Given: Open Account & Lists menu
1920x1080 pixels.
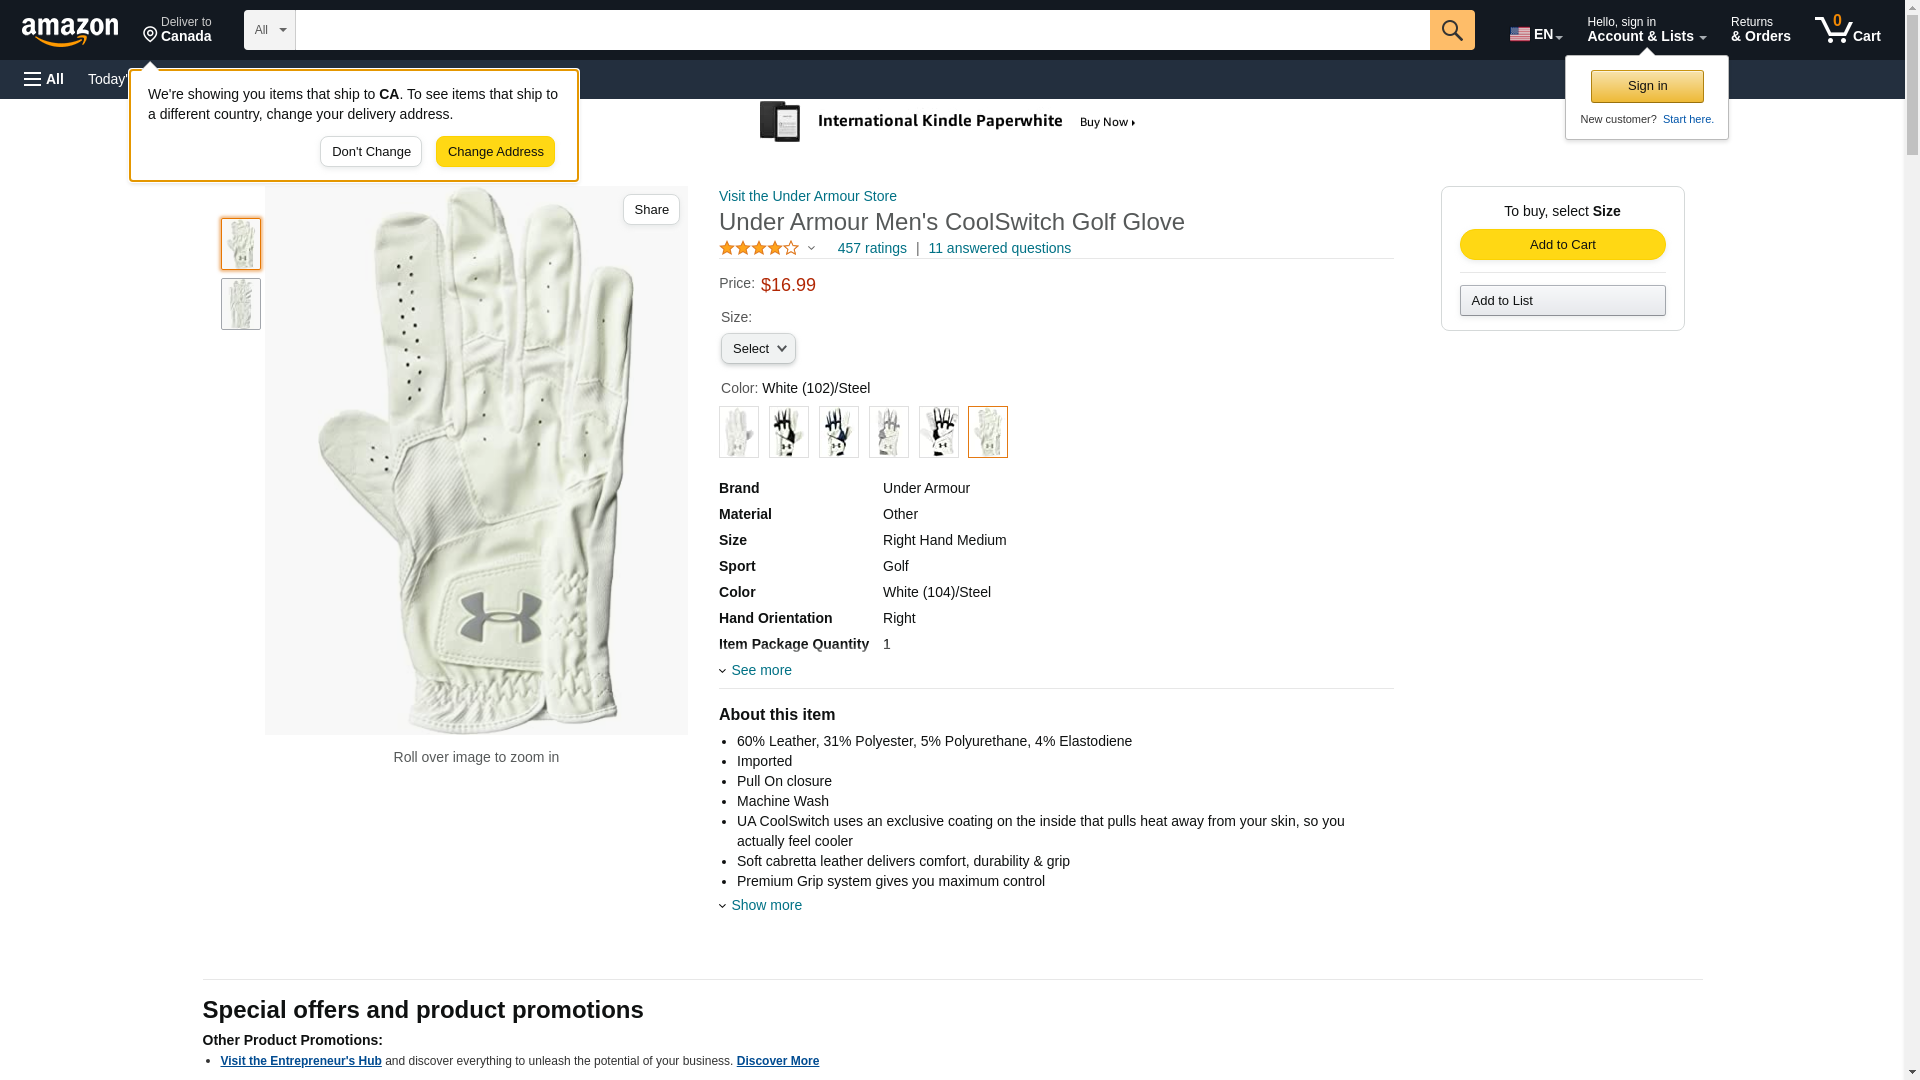Looking at the screenshot, I should click(1646, 30).
